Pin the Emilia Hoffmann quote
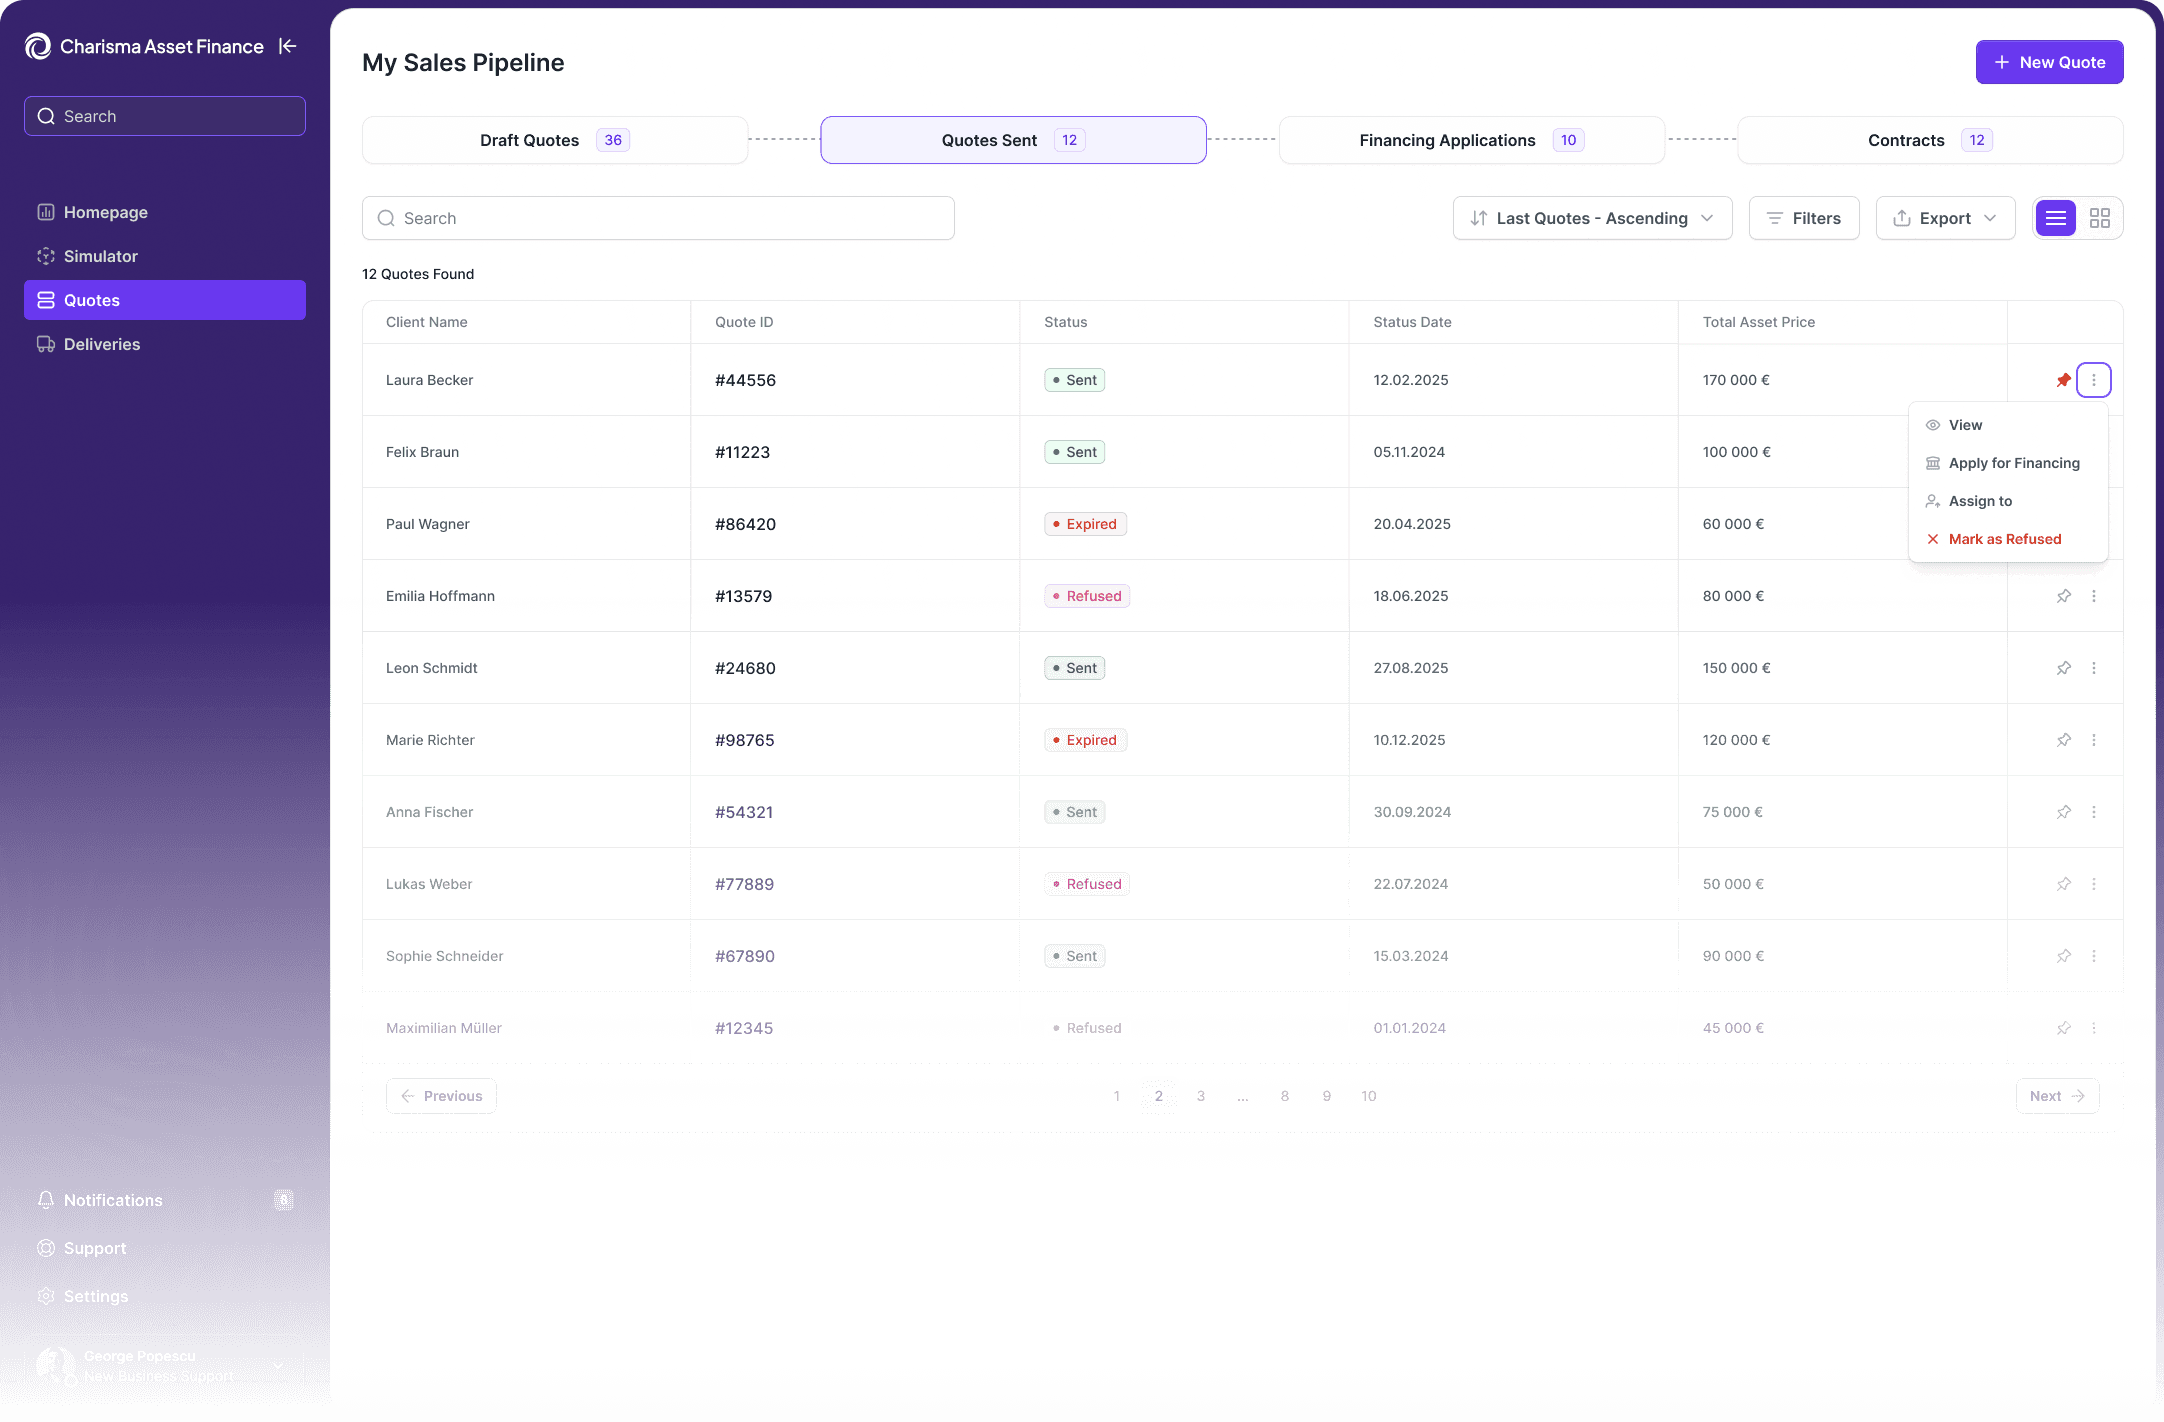 click(2063, 596)
